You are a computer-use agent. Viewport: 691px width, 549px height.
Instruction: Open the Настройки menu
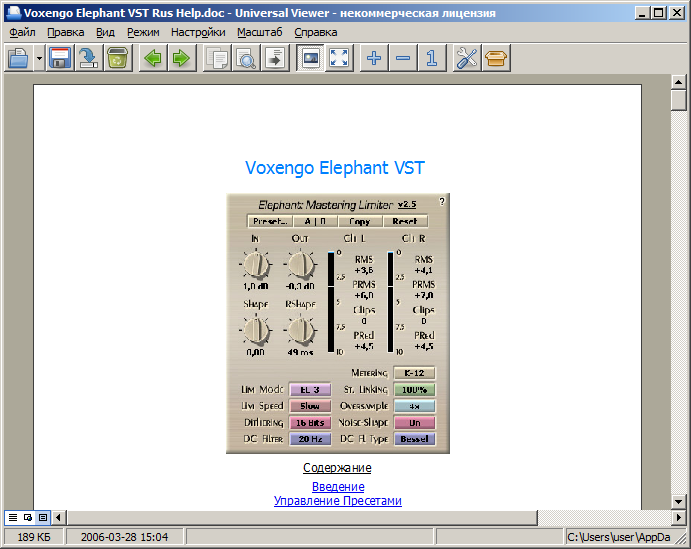tap(198, 32)
